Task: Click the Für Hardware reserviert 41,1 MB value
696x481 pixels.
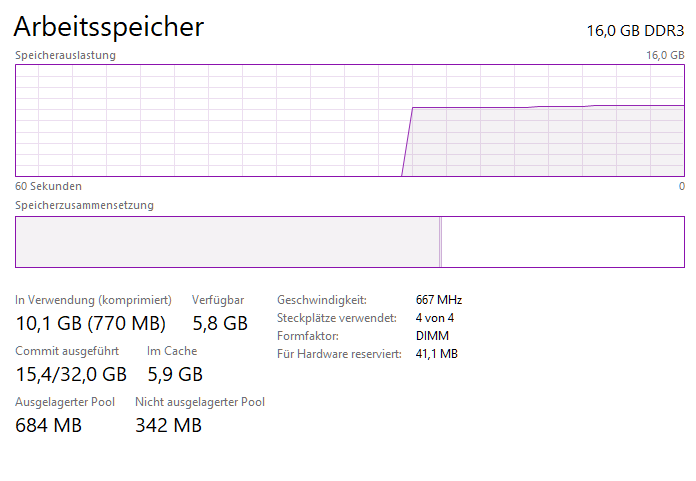Action: click(x=436, y=354)
